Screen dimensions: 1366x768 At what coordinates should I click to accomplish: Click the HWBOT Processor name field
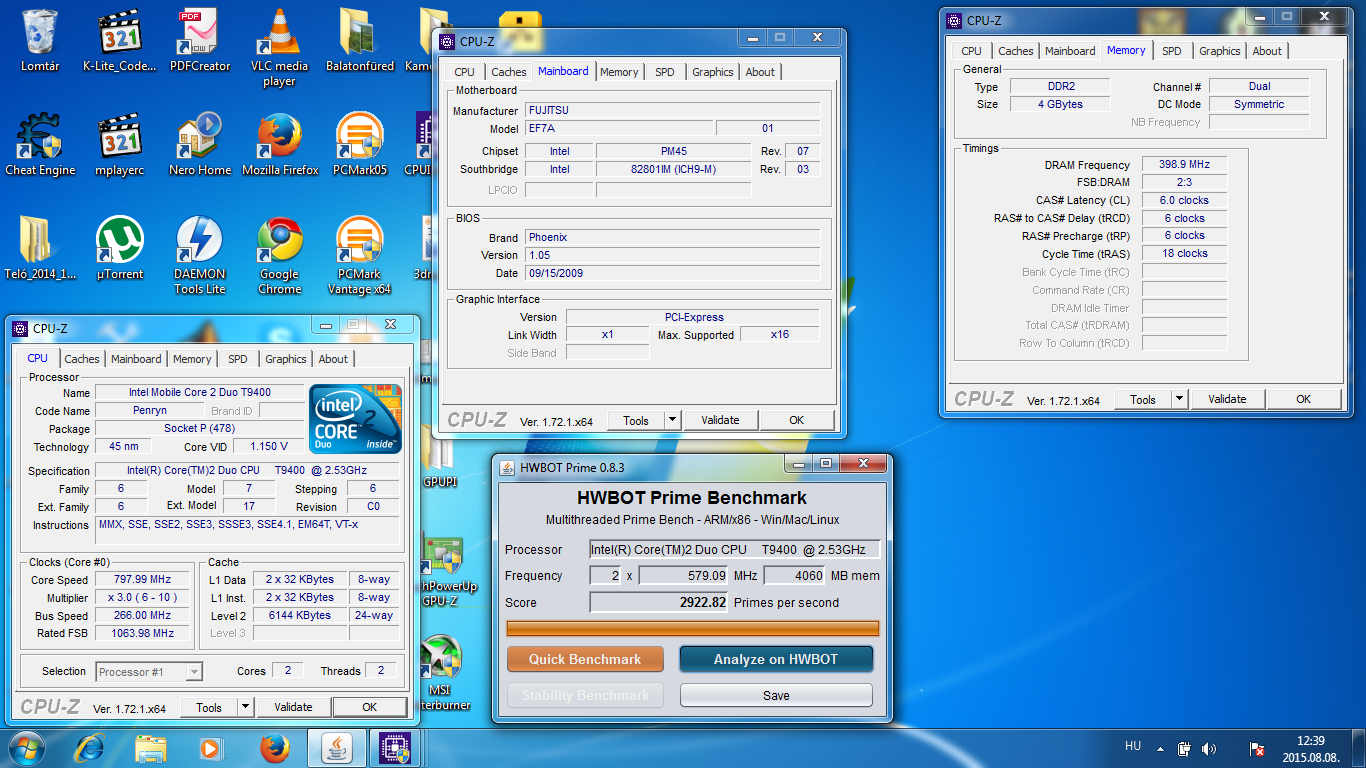pyautogui.click(x=735, y=549)
